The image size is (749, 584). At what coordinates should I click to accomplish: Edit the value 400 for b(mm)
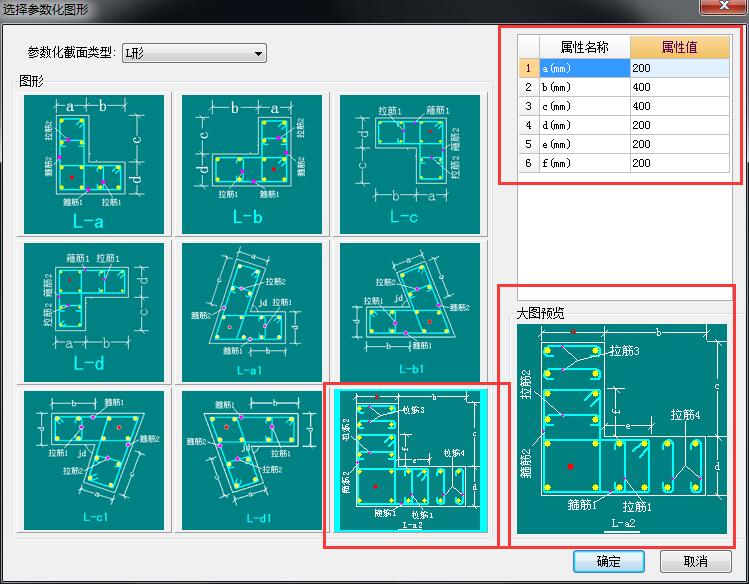point(680,87)
